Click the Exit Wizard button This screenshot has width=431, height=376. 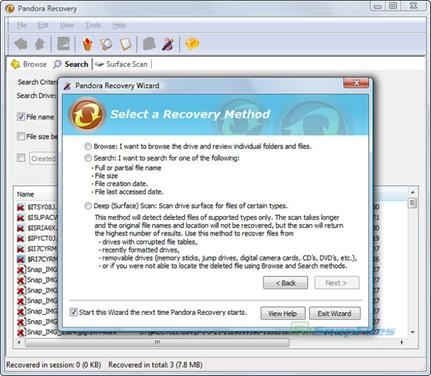[x=335, y=314]
